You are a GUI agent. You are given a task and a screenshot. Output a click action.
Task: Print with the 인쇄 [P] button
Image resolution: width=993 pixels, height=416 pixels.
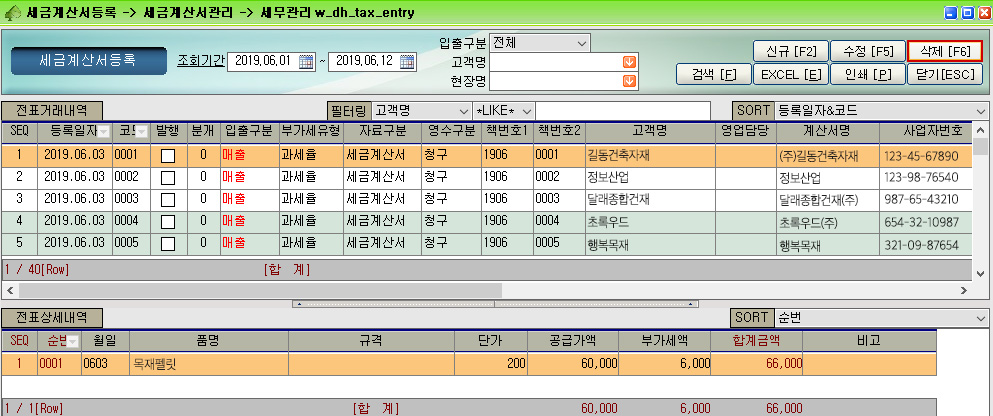[867, 74]
